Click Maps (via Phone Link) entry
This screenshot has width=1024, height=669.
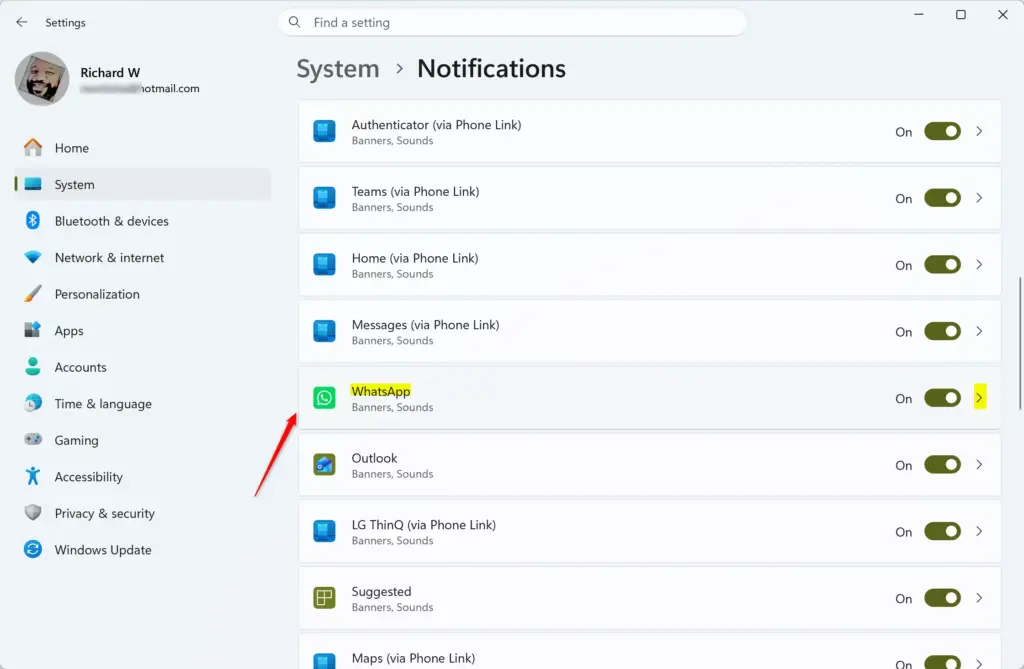pos(650,651)
